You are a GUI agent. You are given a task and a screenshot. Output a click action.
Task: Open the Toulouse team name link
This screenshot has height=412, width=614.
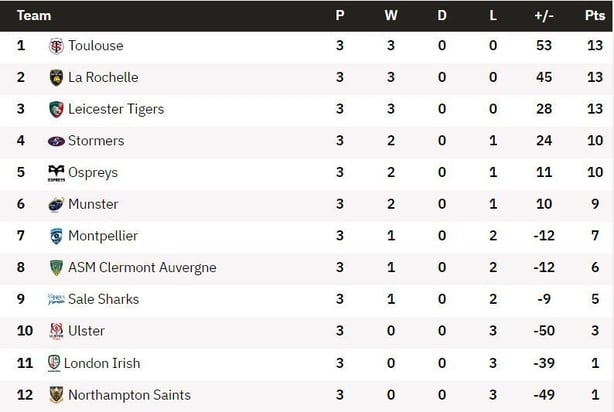coord(96,46)
